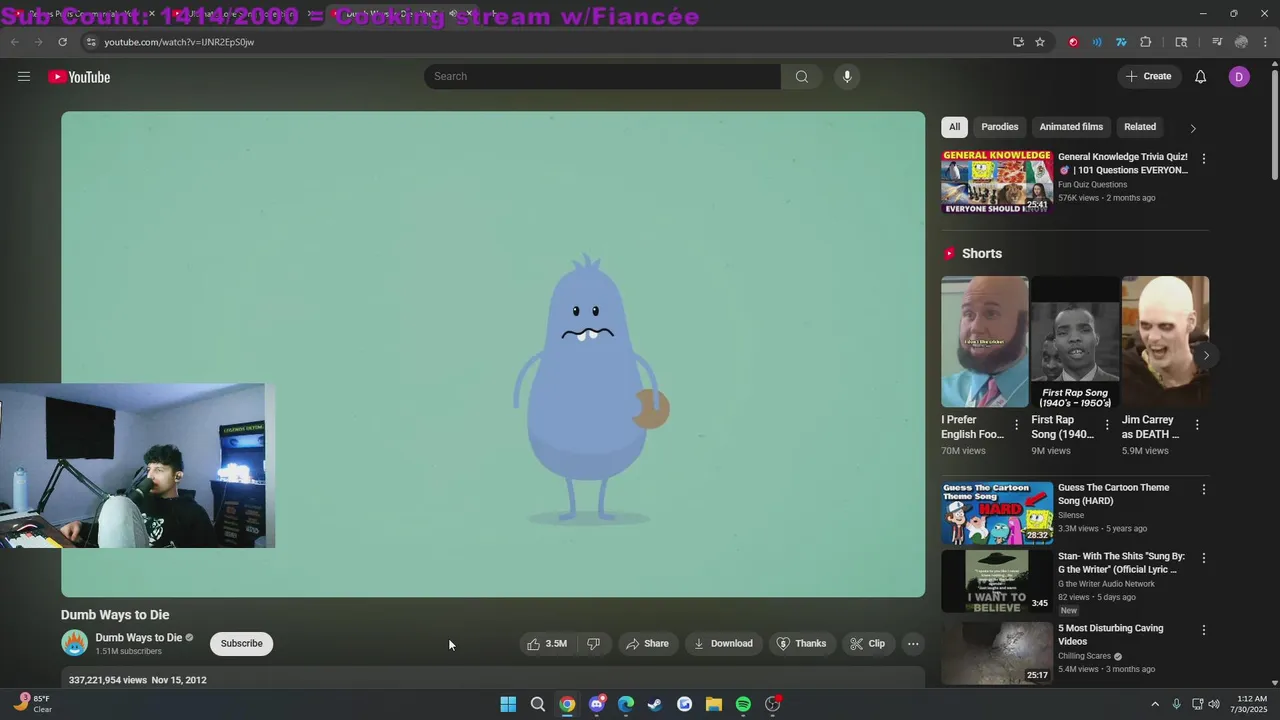
Task: Create a Clip of the video
Action: (x=868, y=644)
